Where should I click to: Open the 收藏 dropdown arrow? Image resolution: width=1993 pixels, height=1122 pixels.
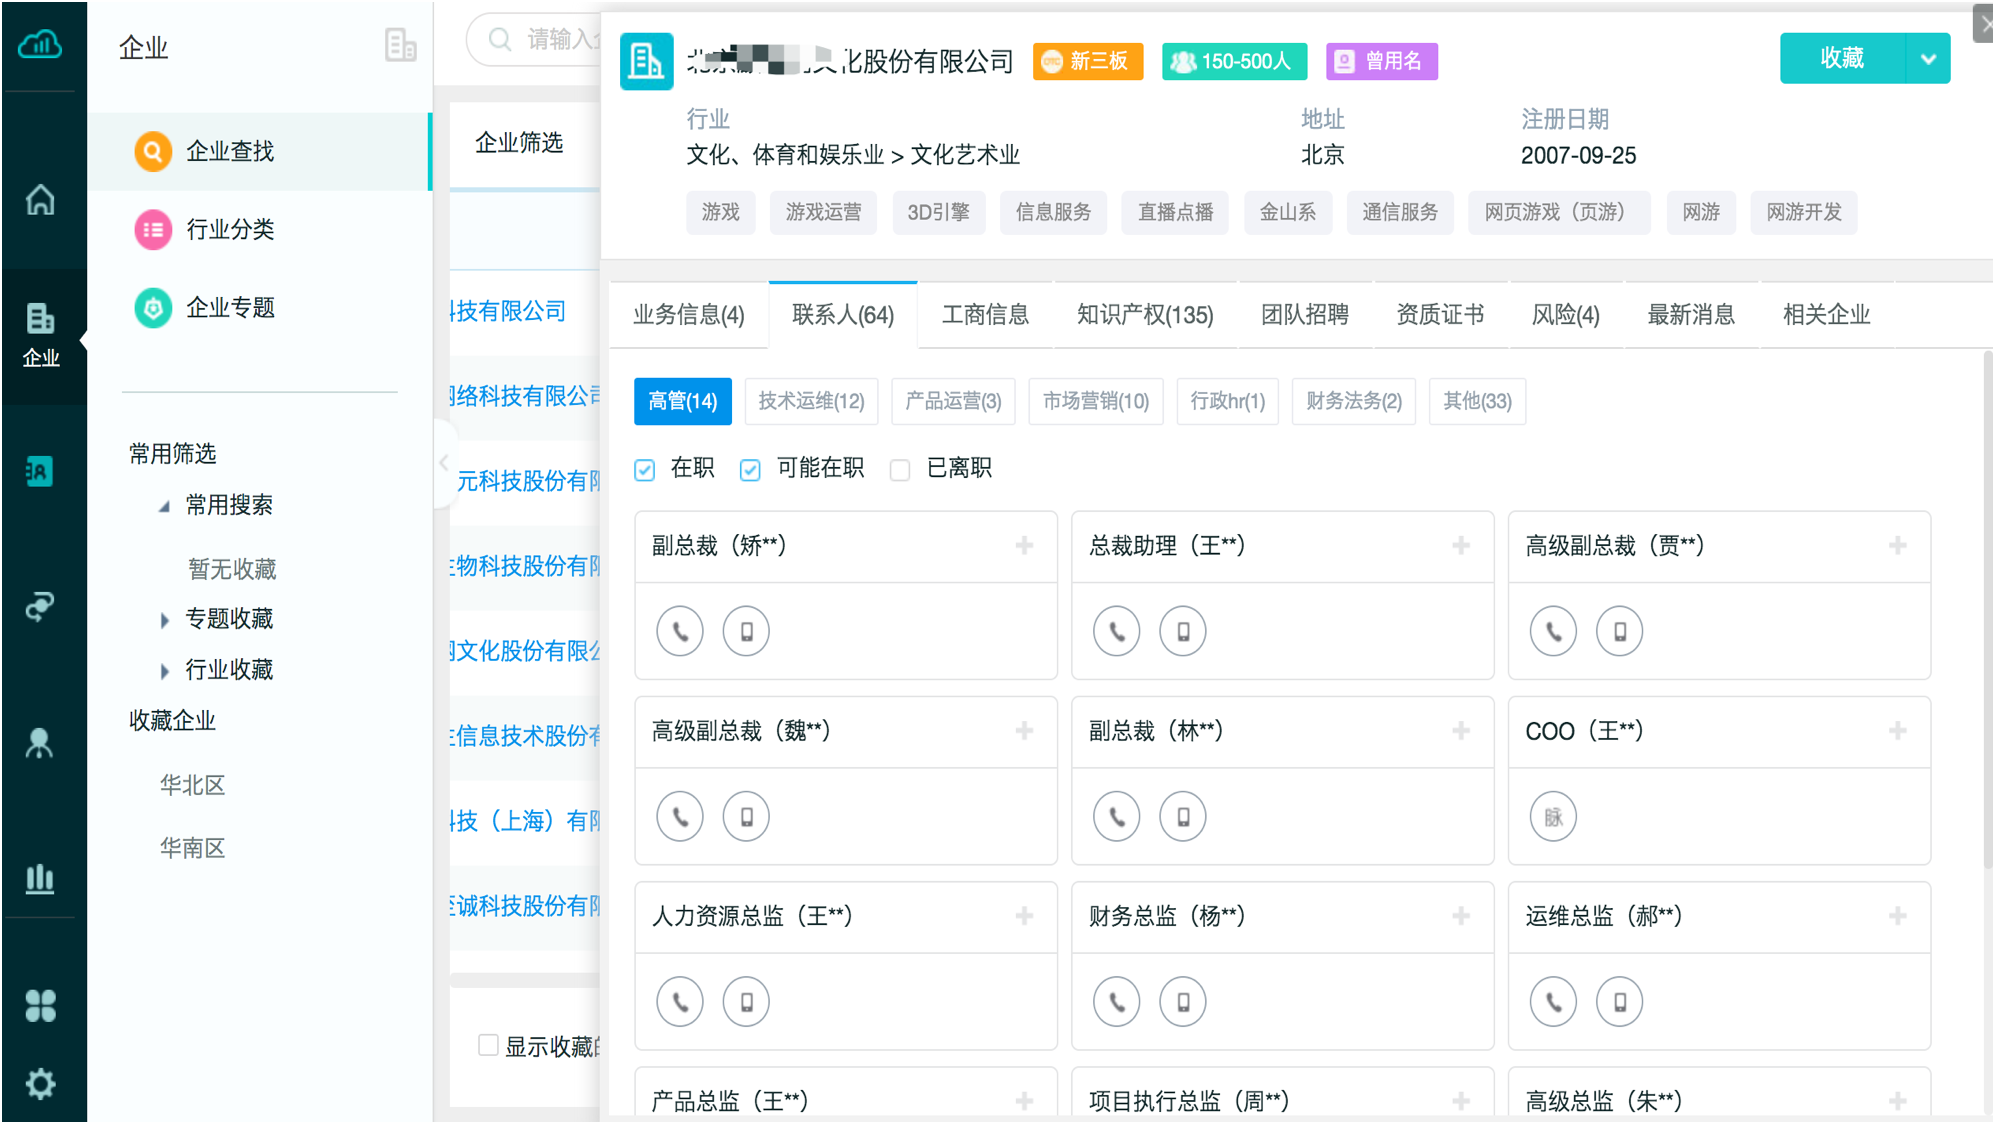coord(1928,59)
